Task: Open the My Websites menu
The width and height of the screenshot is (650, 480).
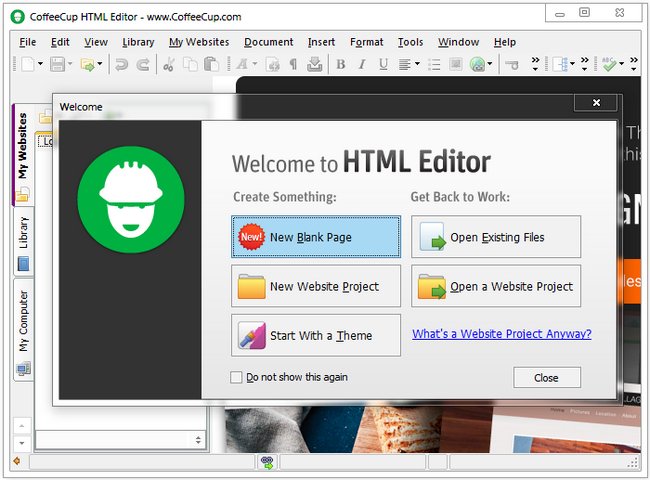Action: point(199,42)
